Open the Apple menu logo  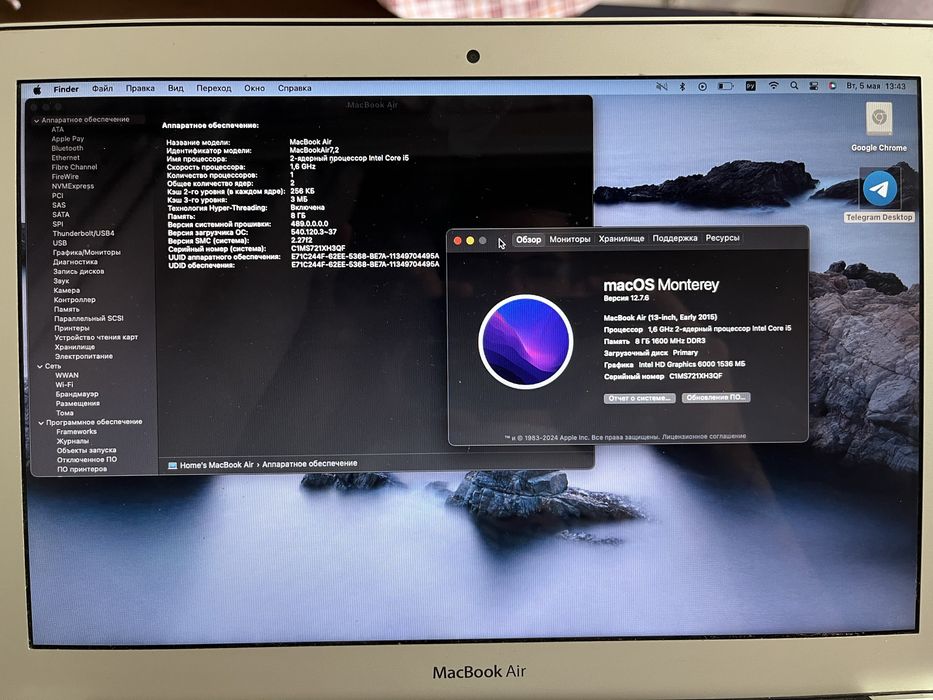coord(37,89)
